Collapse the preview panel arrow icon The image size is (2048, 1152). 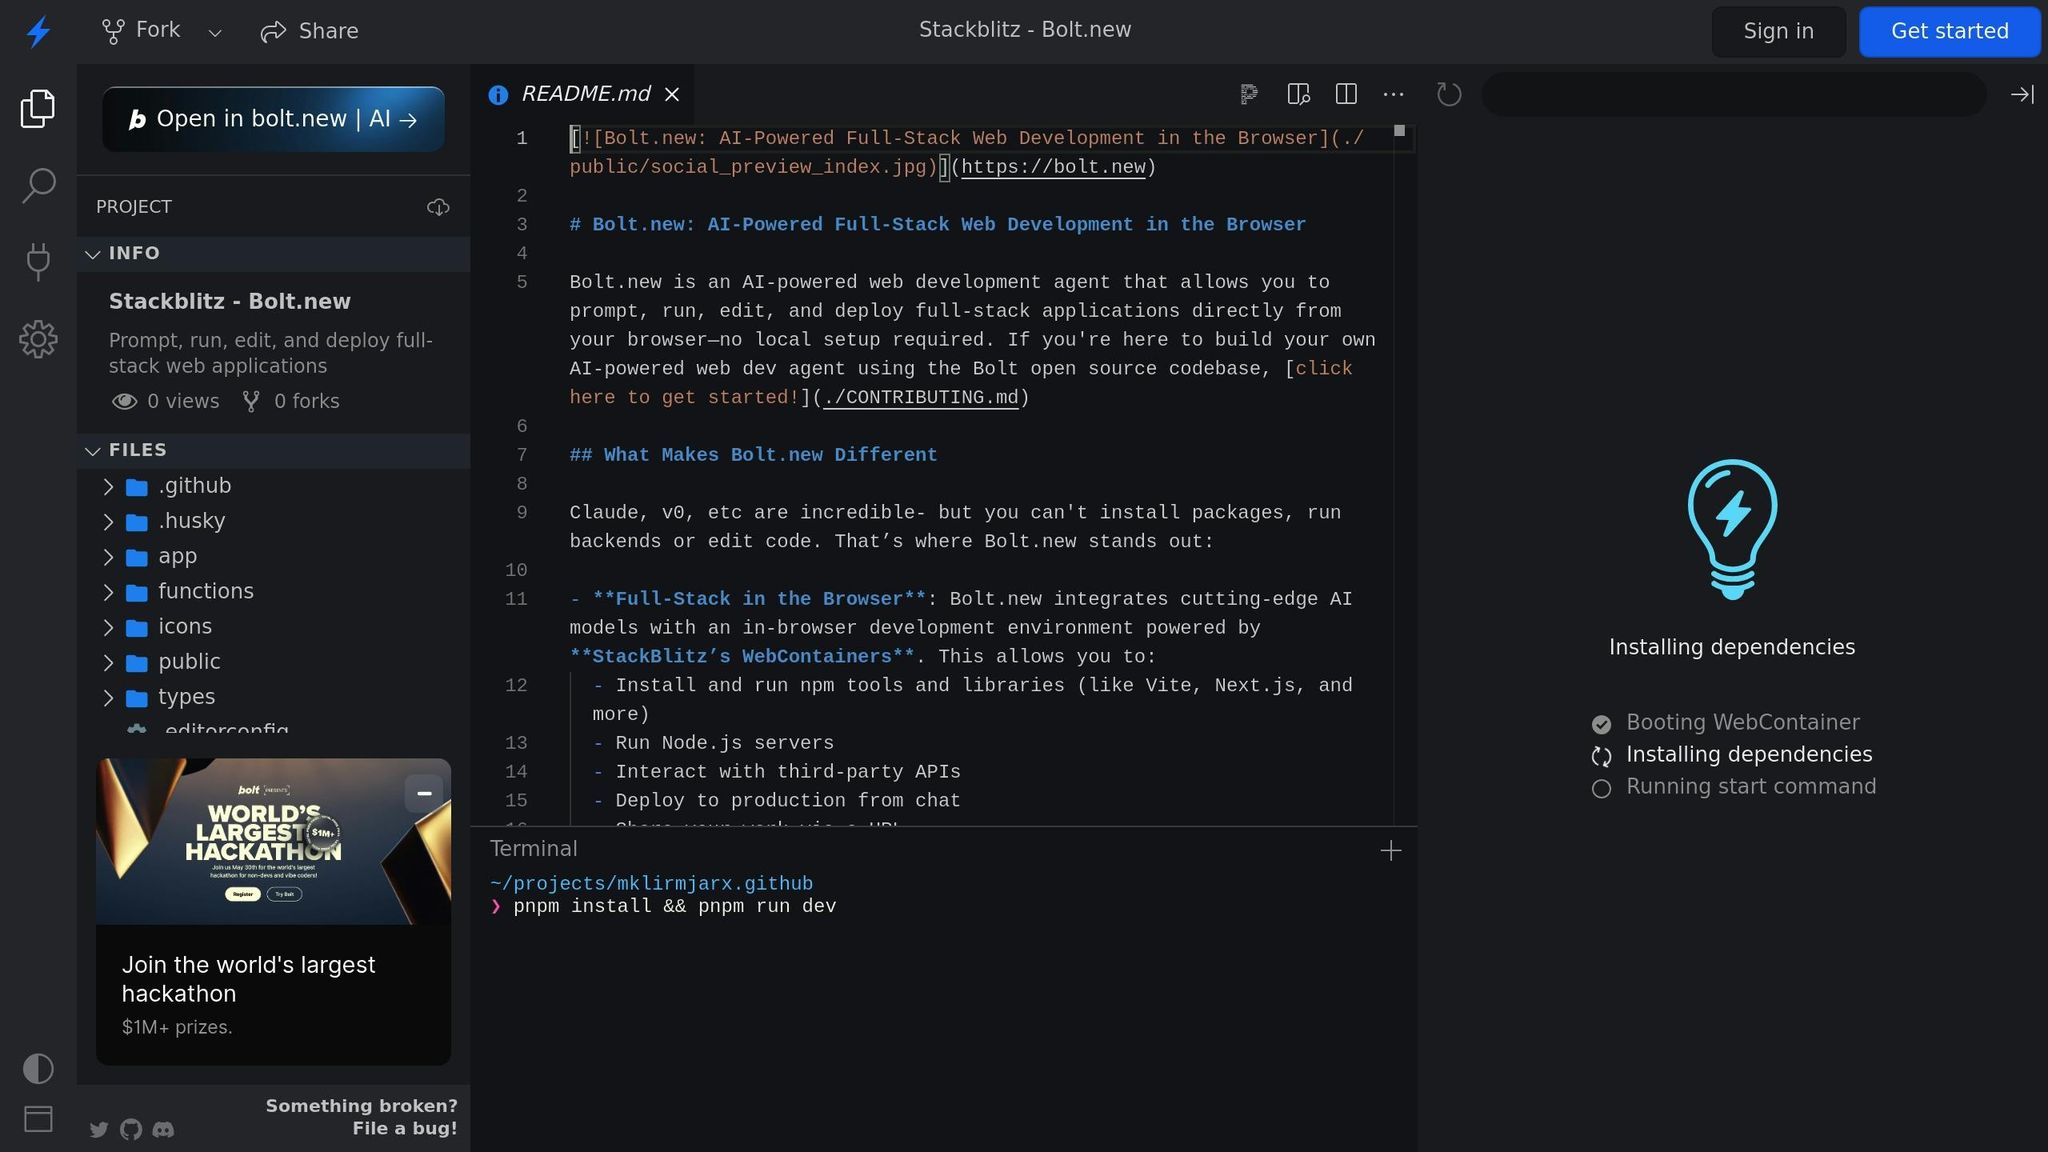(x=2022, y=94)
